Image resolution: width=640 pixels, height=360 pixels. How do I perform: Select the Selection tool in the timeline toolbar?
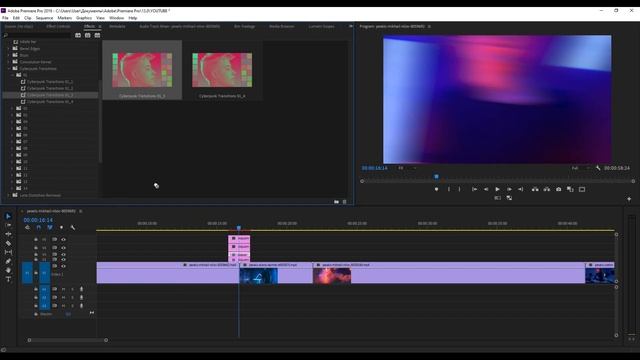coord(8,216)
